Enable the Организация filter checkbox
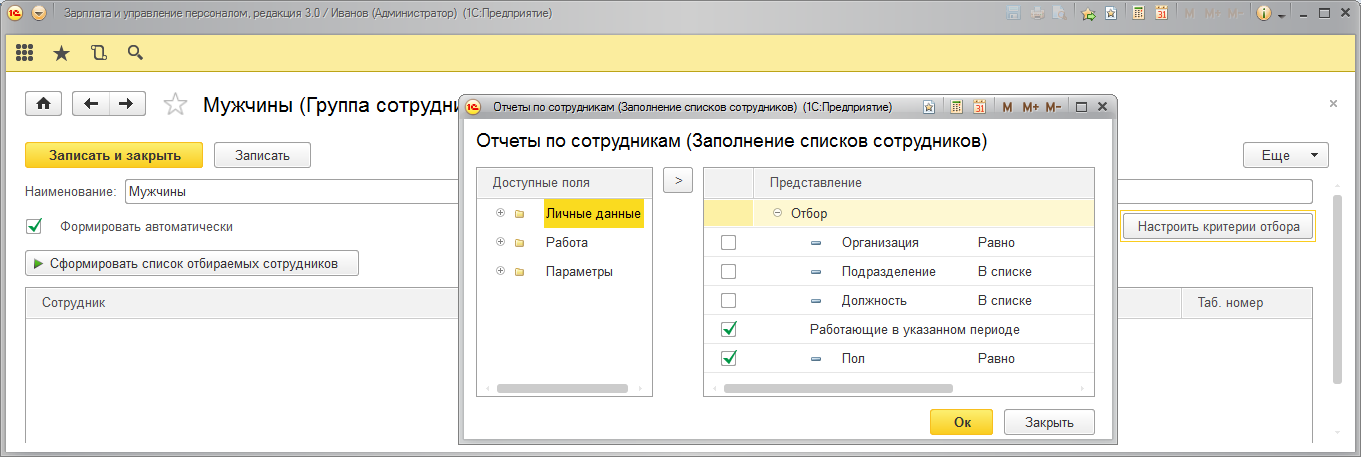 [729, 242]
